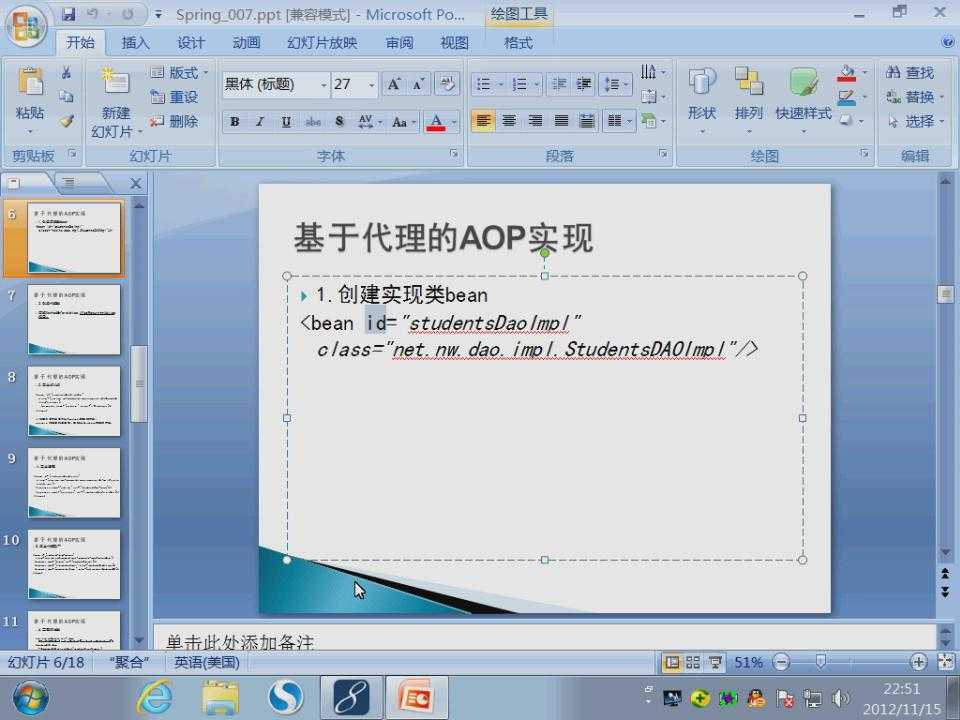Open shape effects icon

coord(847,121)
